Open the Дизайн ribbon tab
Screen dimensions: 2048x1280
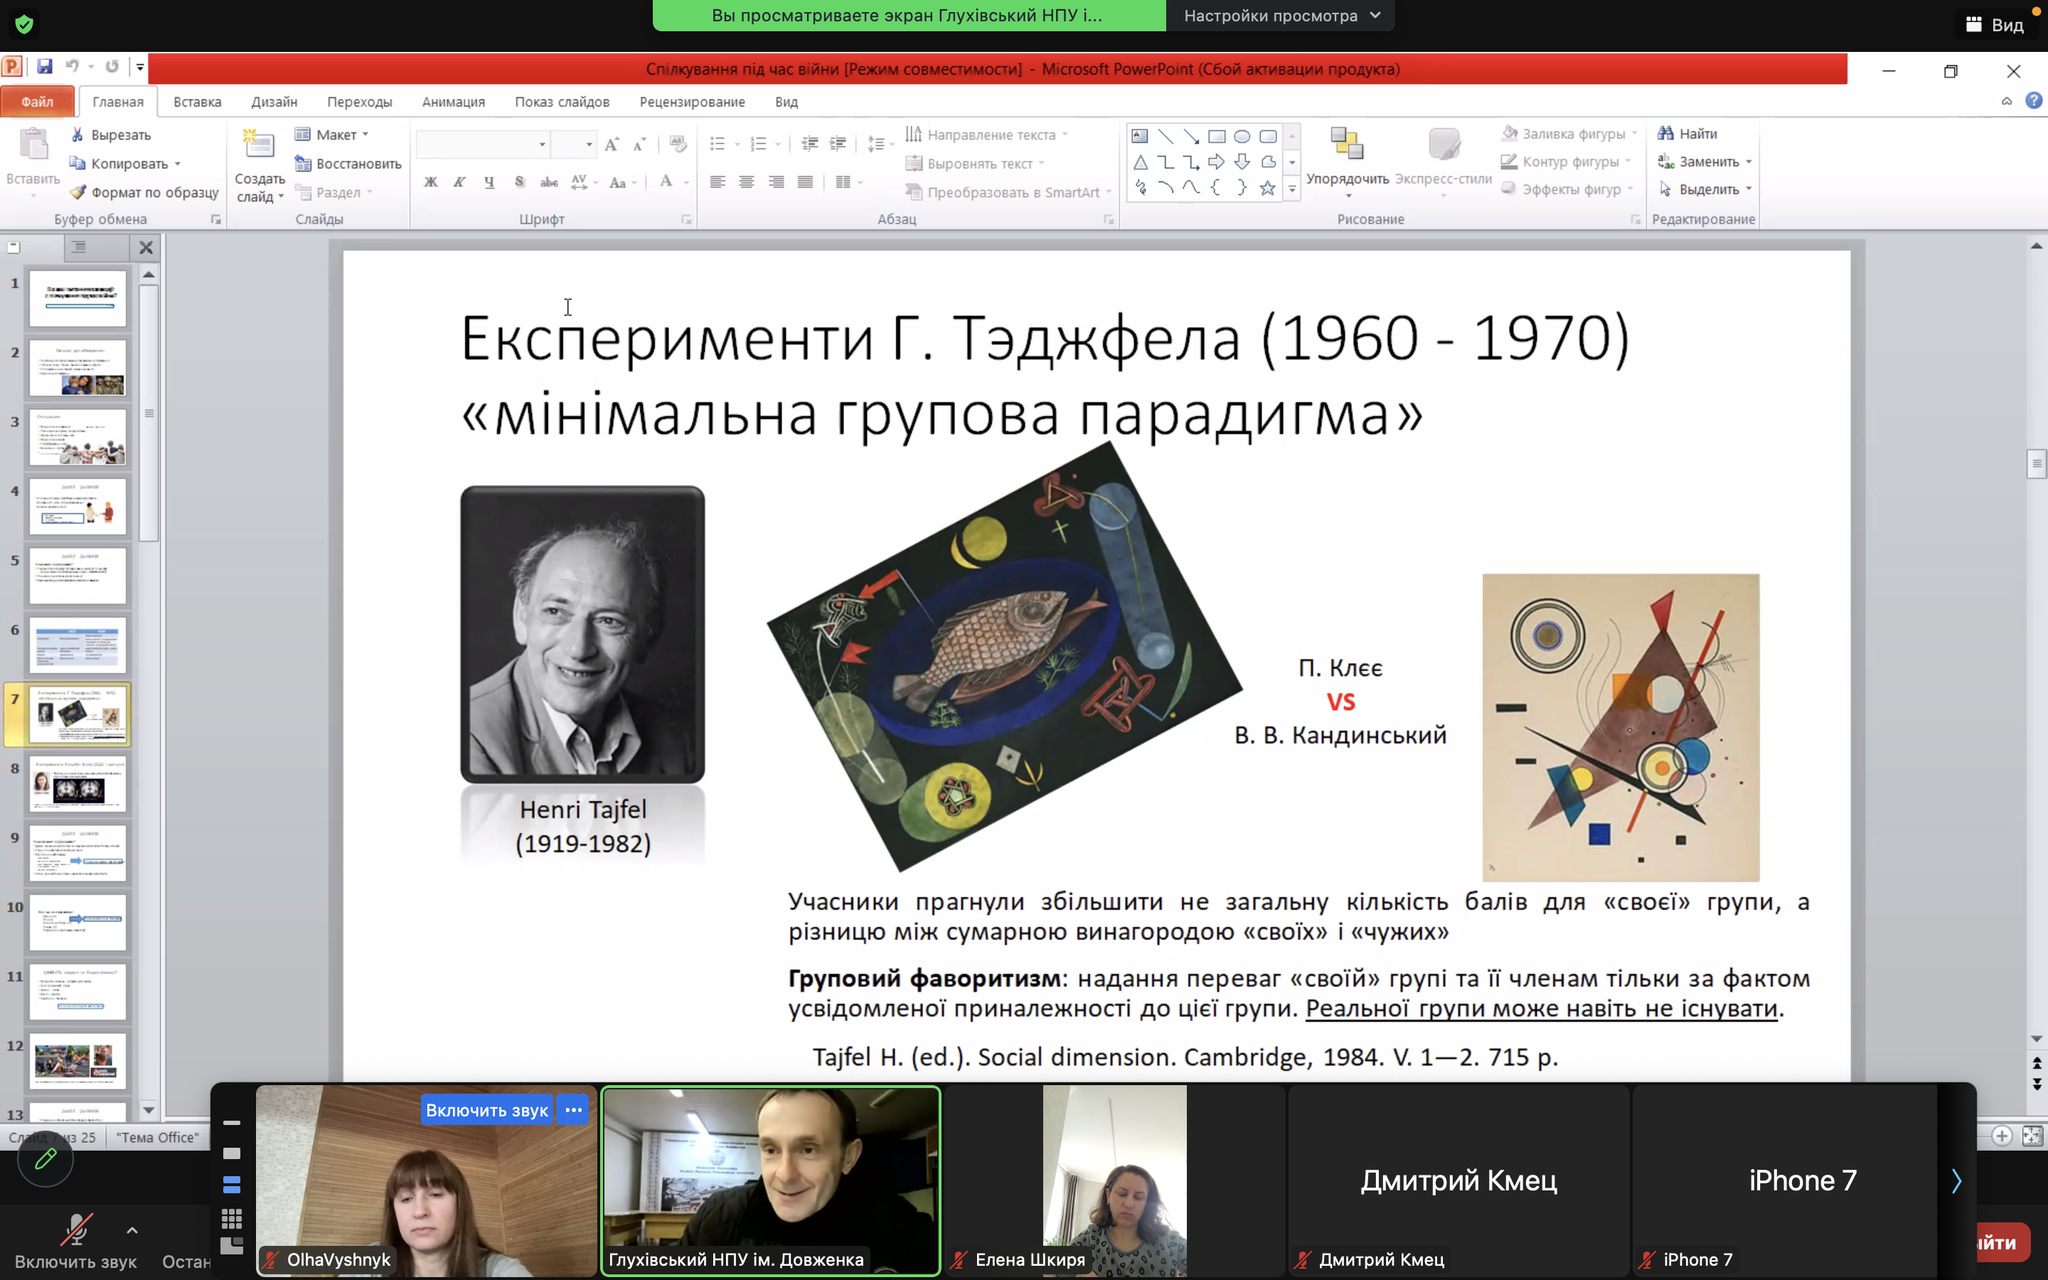point(274,102)
